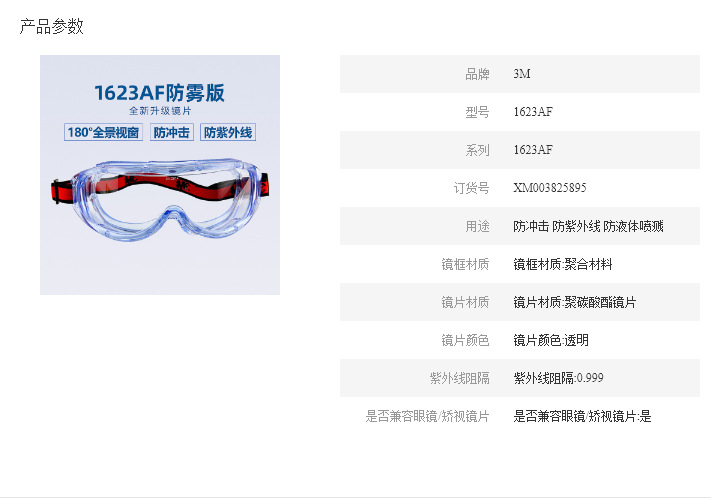Select 镜片颜色:透明 value

[x=551, y=341]
